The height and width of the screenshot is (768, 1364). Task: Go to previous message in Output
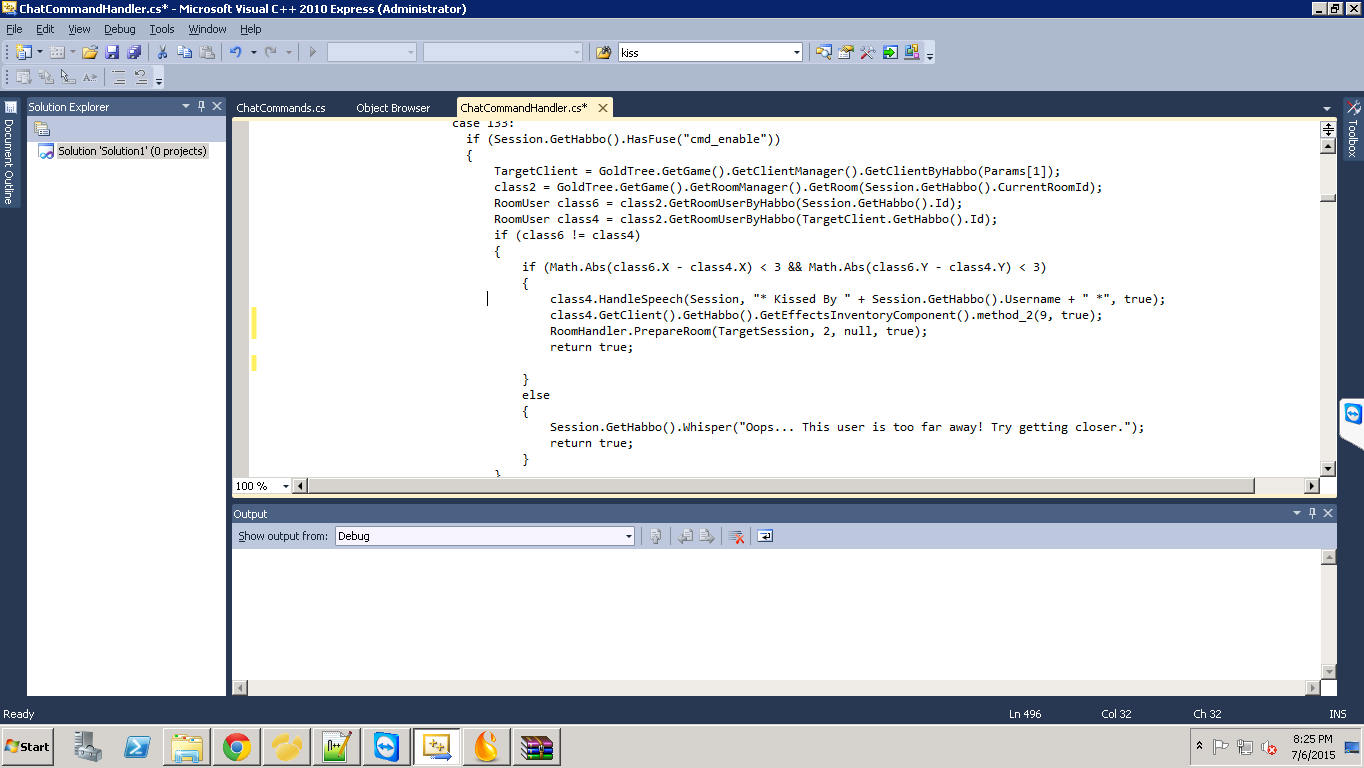tap(685, 536)
